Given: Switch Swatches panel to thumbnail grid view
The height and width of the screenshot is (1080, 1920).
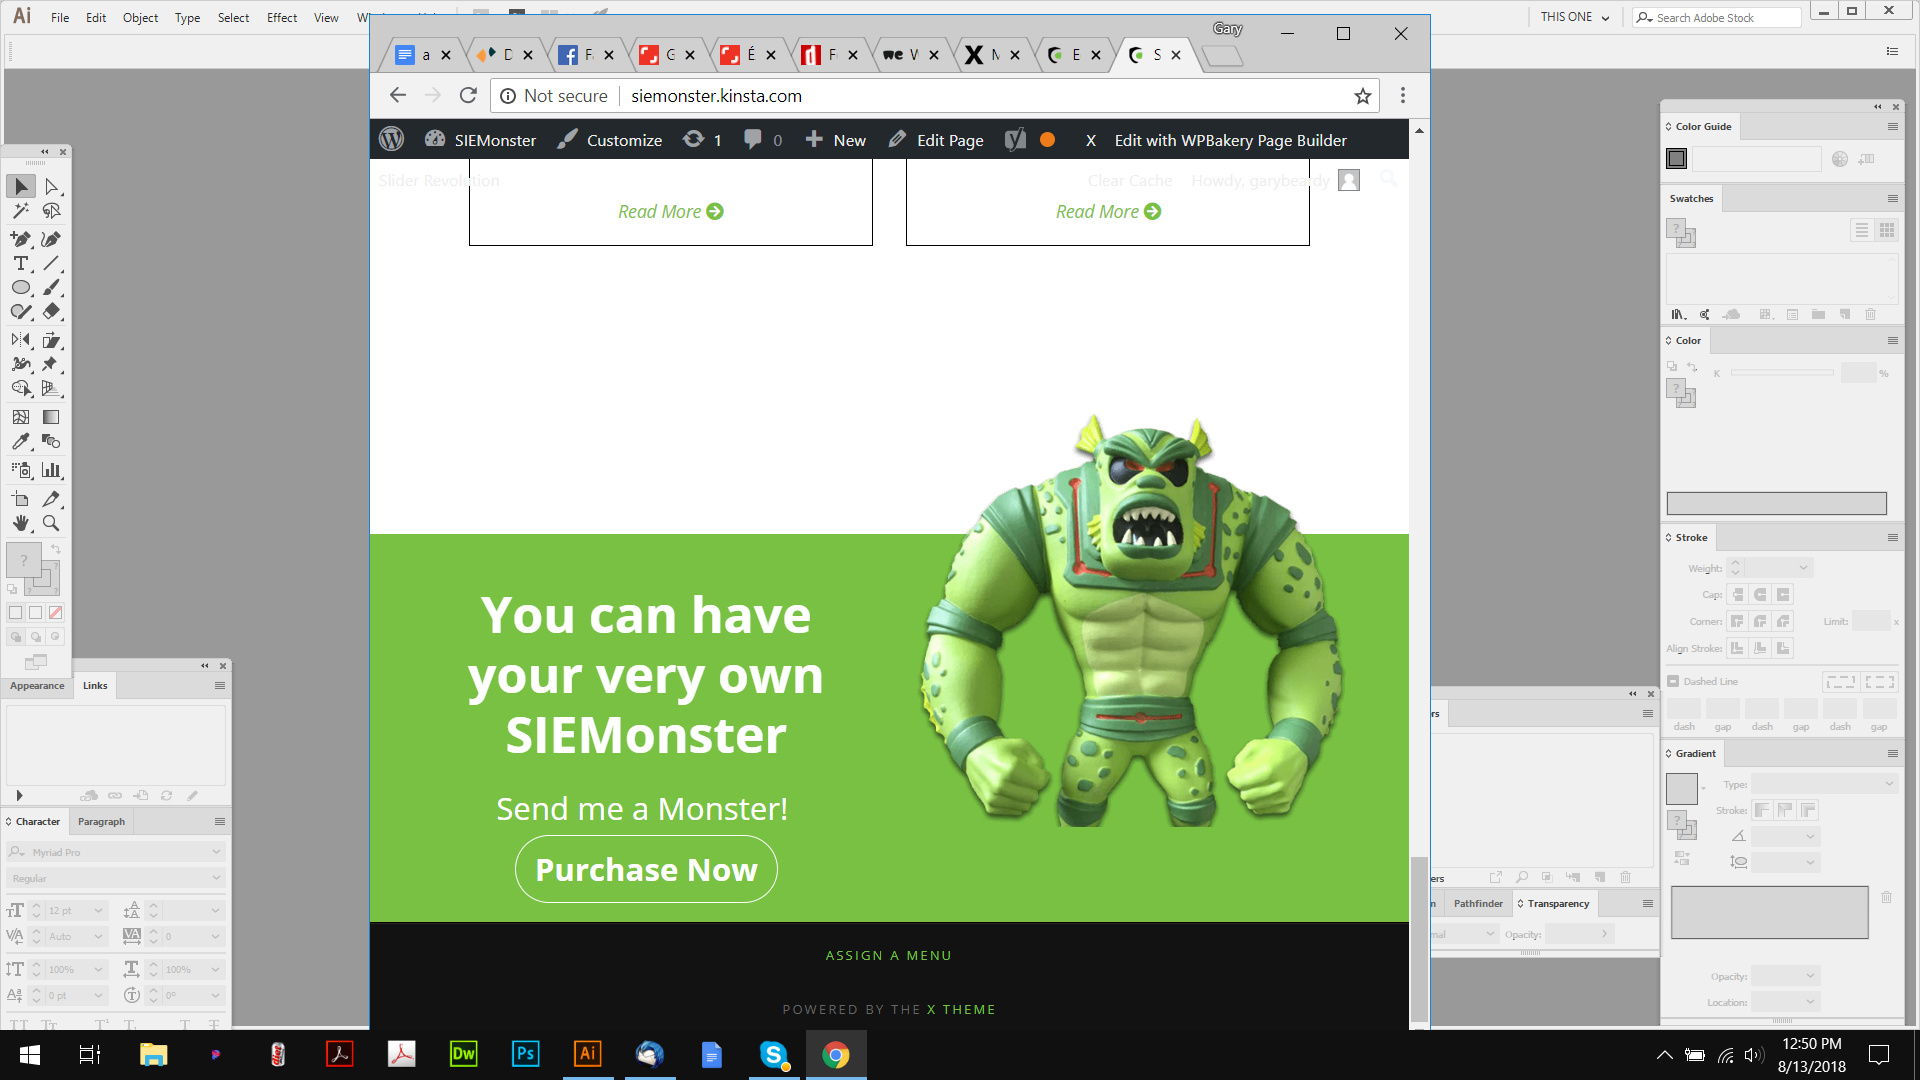Looking at the screenshot, I should (x=1887, y=231).
